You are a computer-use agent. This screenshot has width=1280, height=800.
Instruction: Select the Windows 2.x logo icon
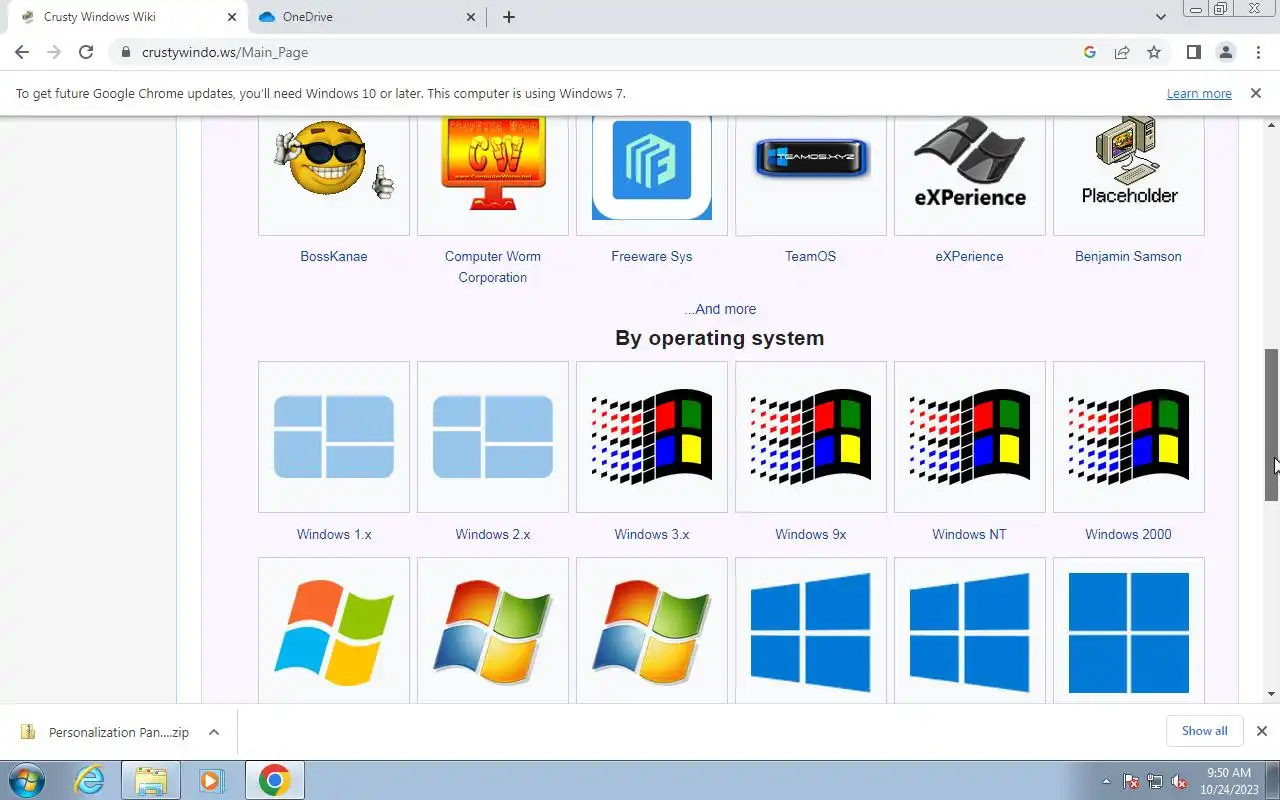pyautogui.click(x=493, y=437)
